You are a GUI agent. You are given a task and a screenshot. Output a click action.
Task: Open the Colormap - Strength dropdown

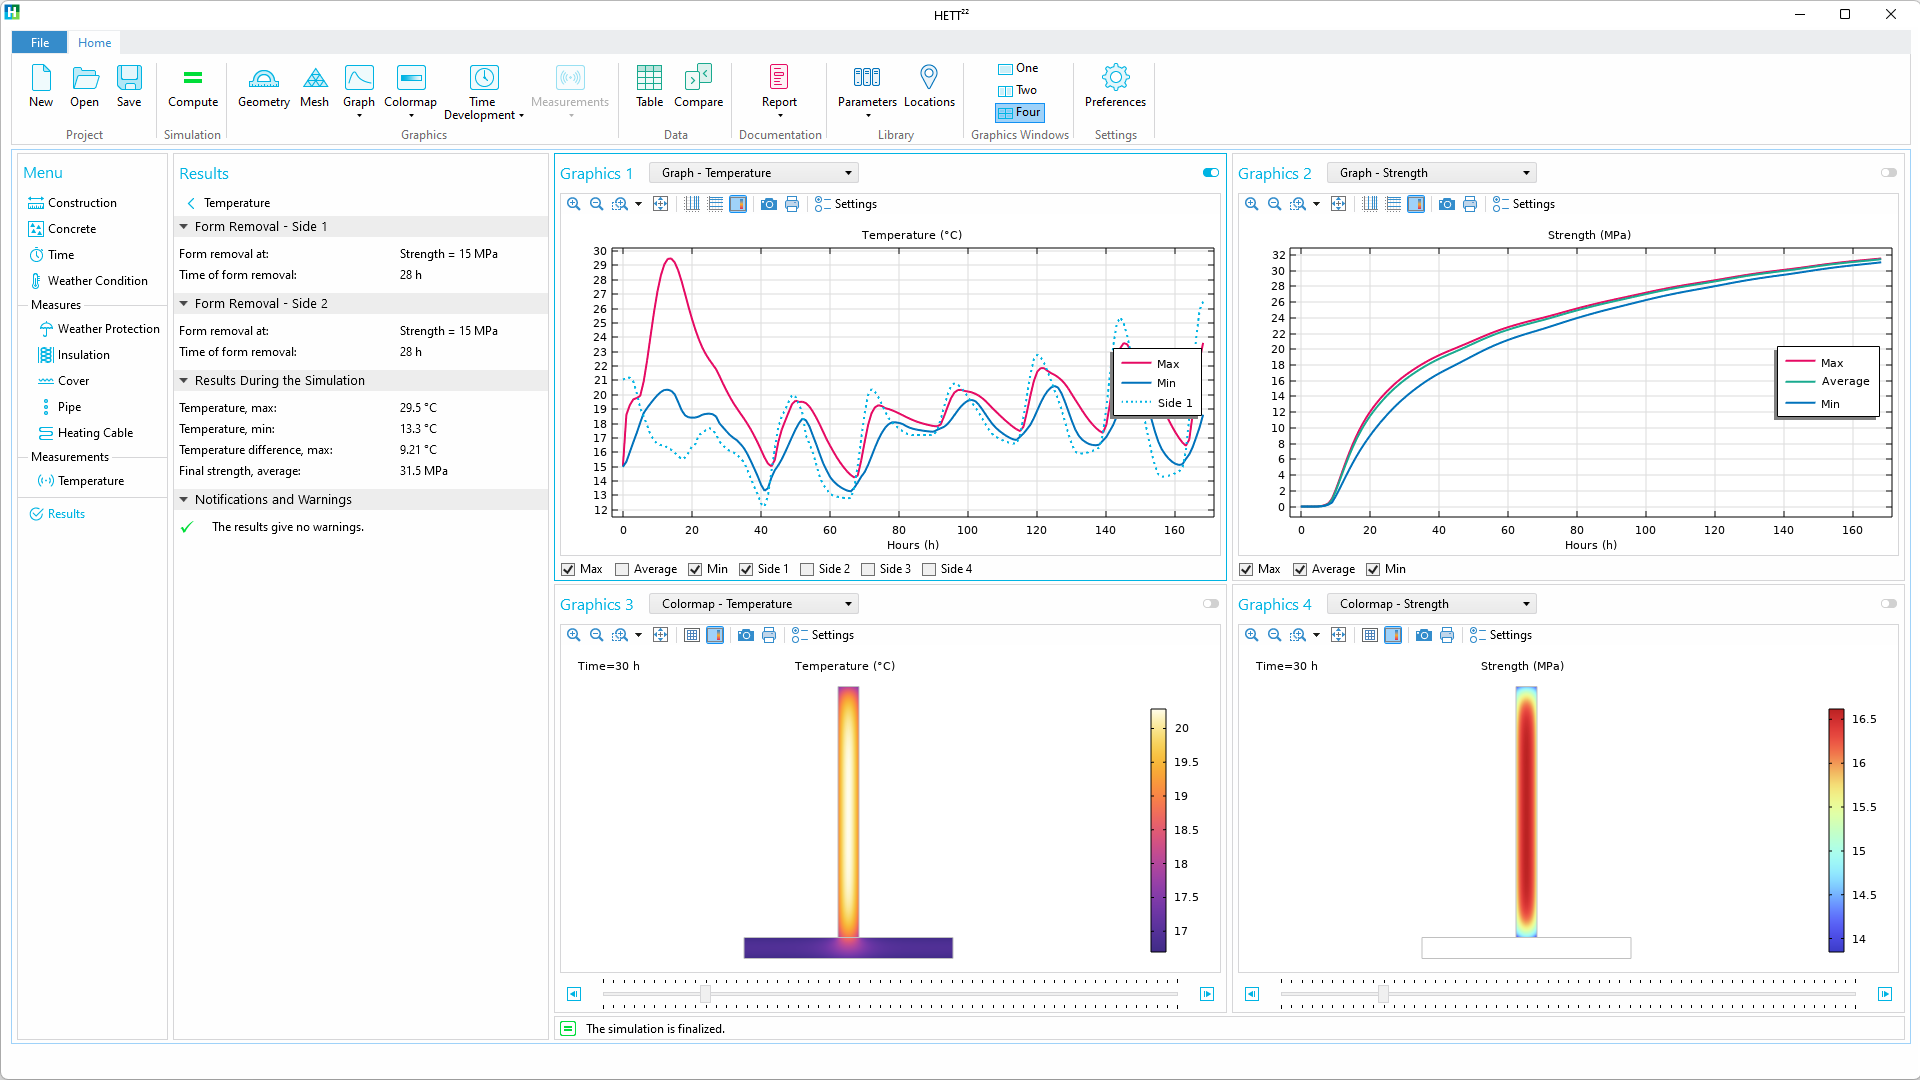1431,604
